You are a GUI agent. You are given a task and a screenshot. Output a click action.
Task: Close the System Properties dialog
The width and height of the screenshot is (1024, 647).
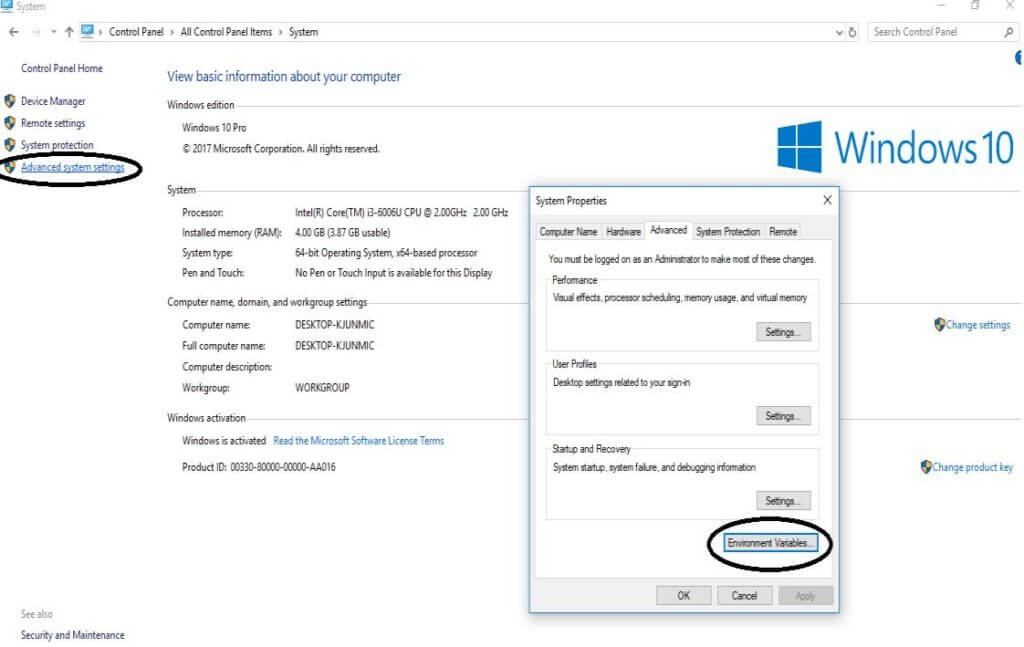click(x=827, y=200)
